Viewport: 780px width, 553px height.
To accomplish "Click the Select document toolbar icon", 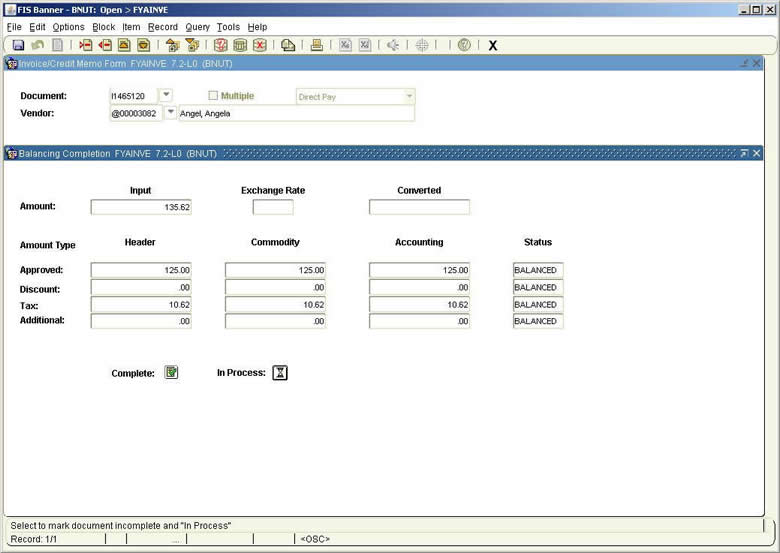I will 58,45.
